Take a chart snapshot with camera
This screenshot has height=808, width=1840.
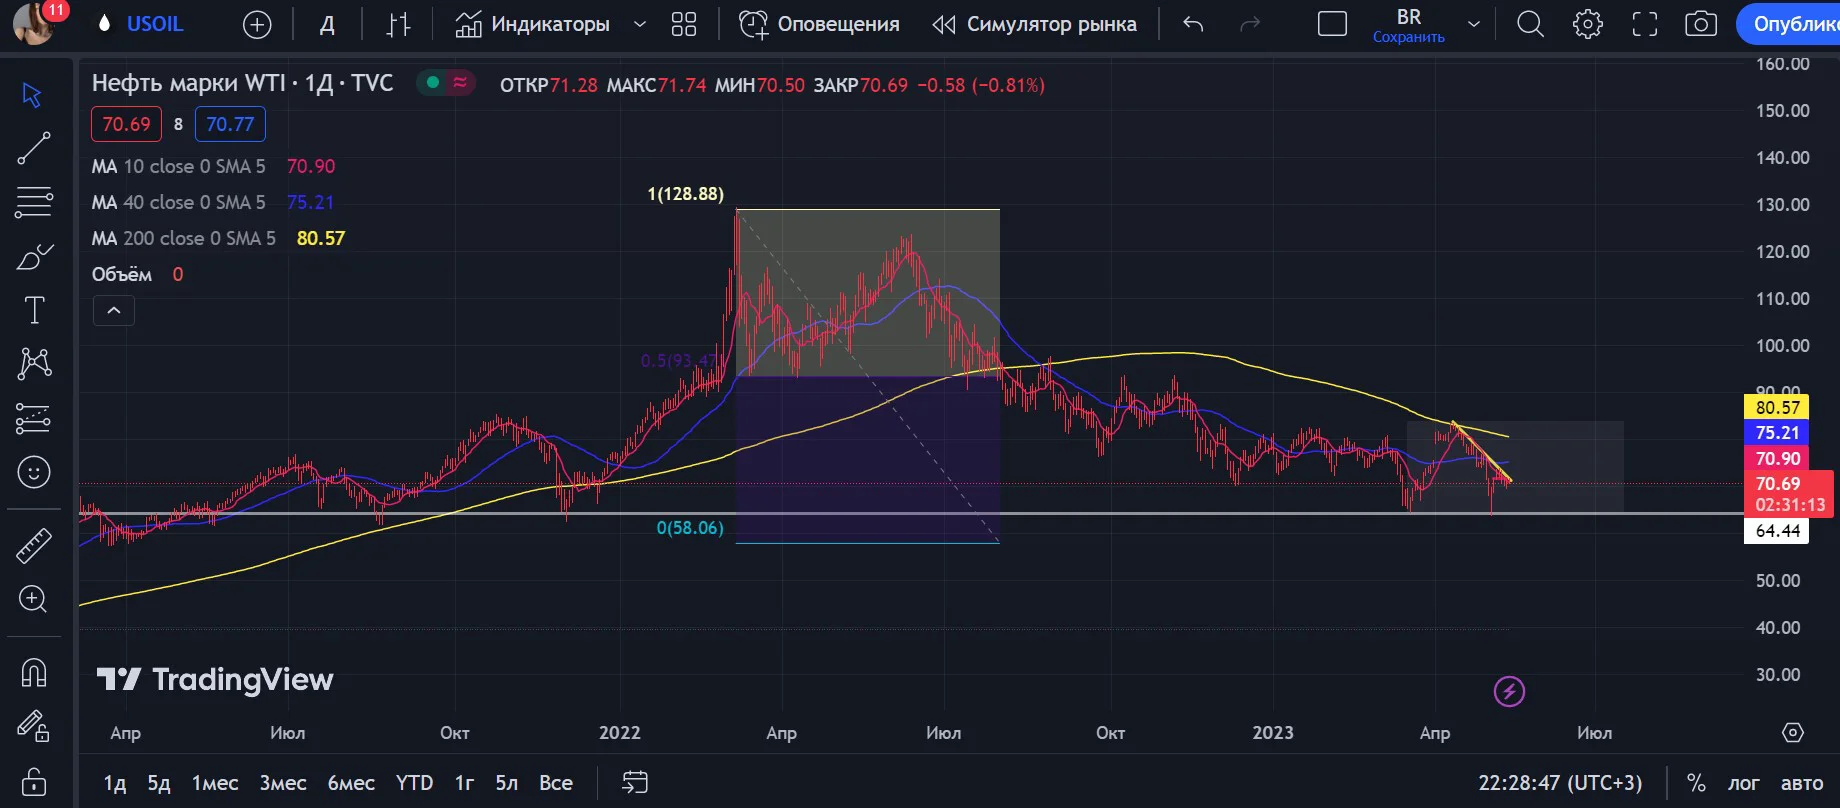[x=1700, y=25]
